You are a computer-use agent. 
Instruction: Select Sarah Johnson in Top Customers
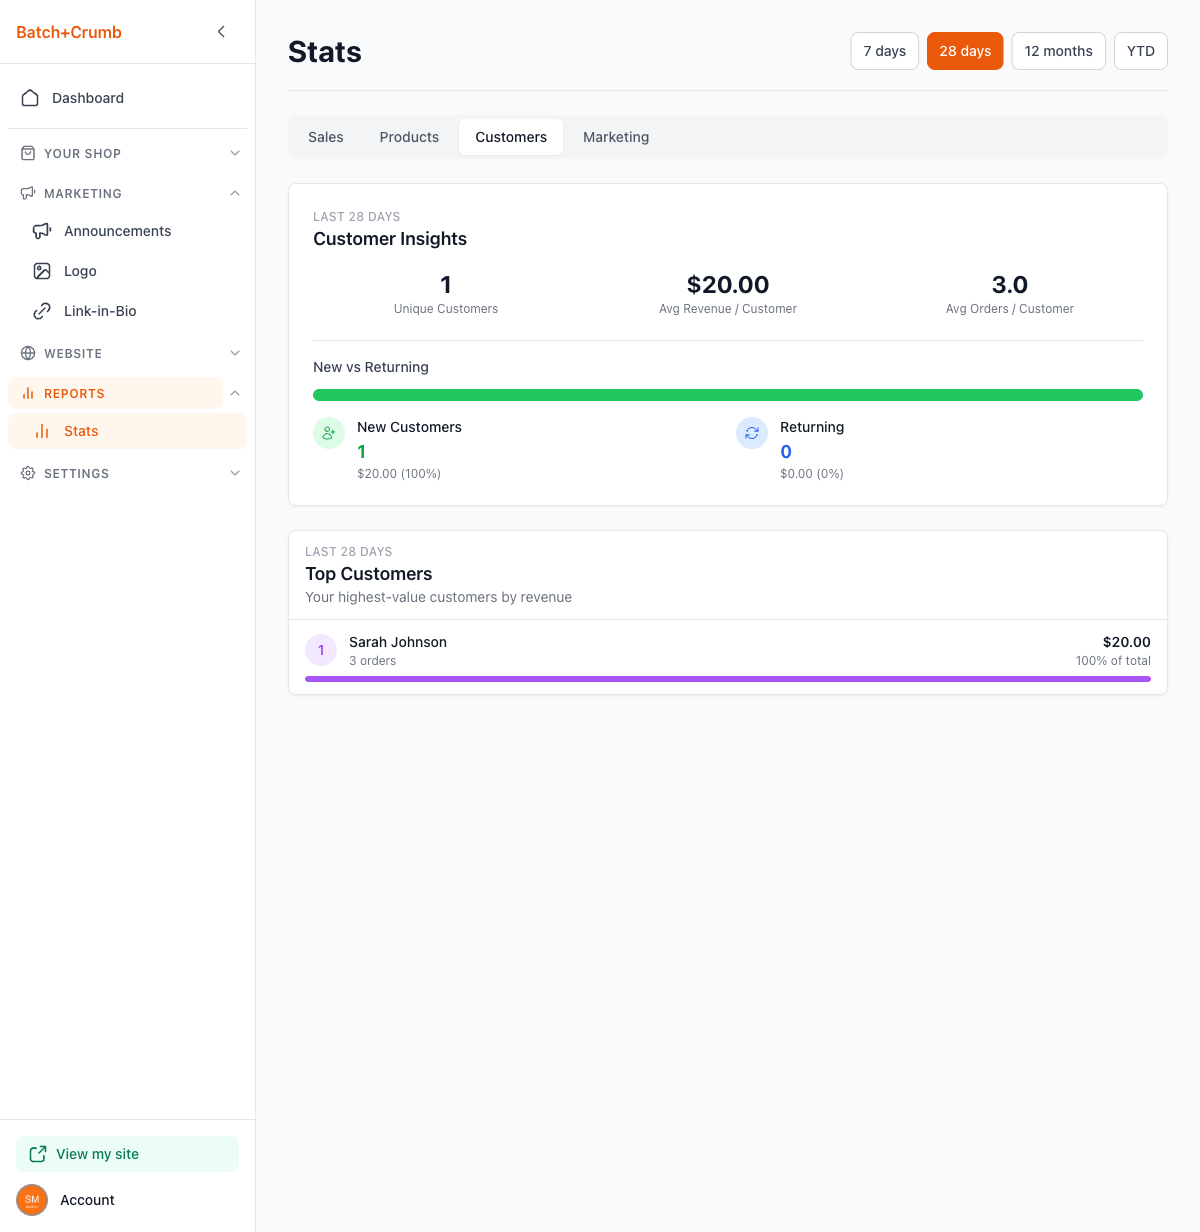click(x=398, y=642)
